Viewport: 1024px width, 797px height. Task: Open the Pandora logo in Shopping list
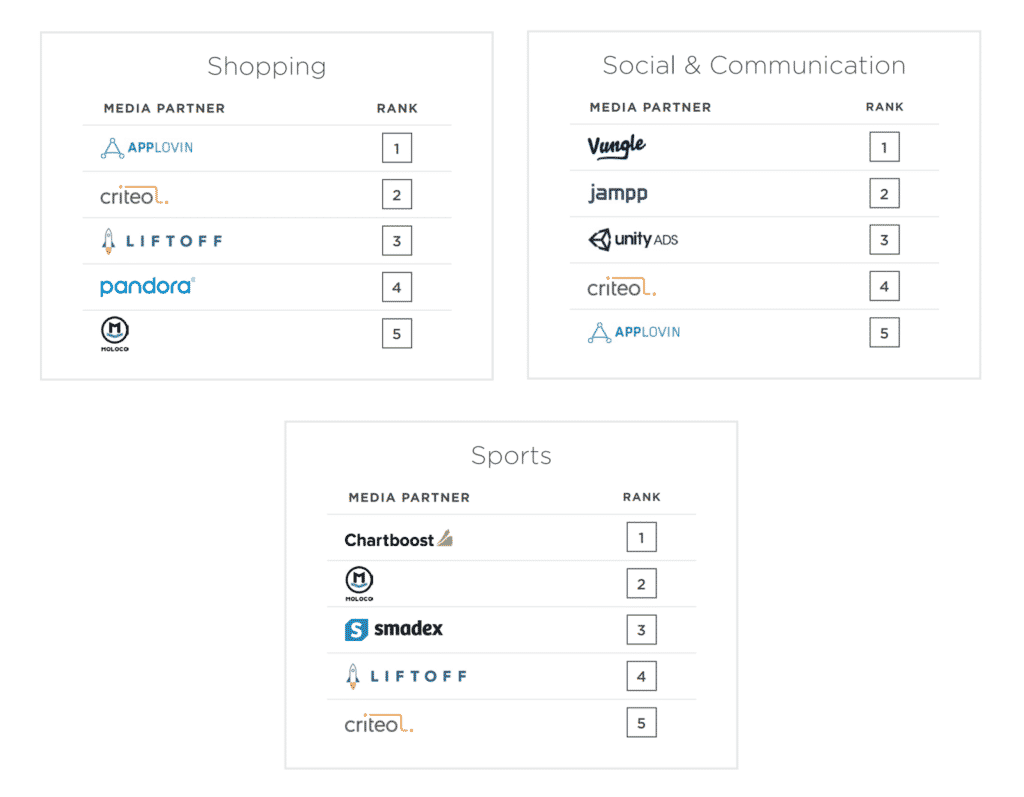tap(148, 286)
